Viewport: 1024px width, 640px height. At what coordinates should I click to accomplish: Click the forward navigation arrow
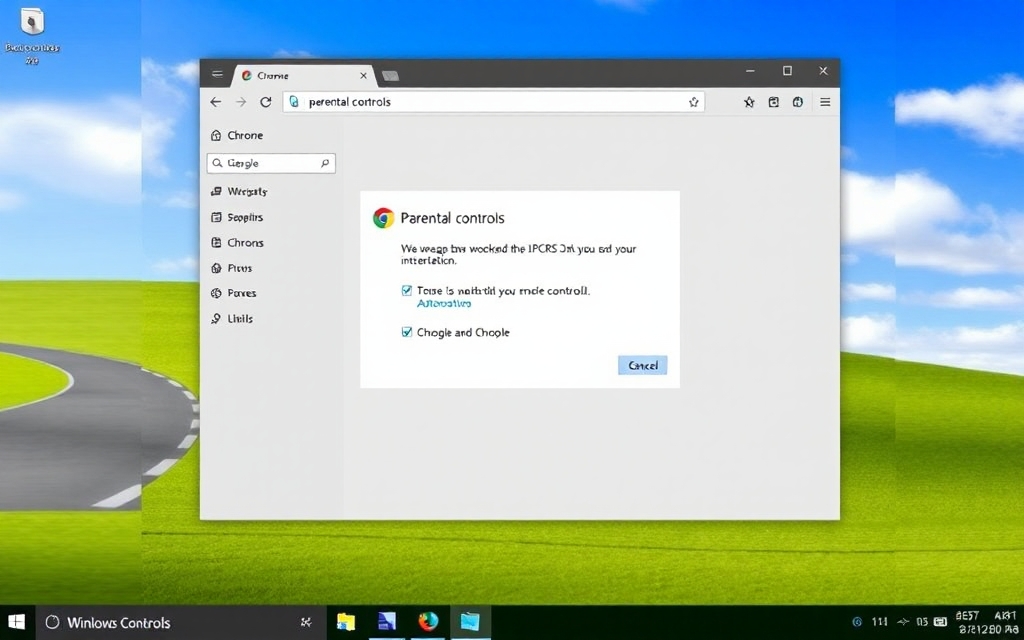(241, 102)
